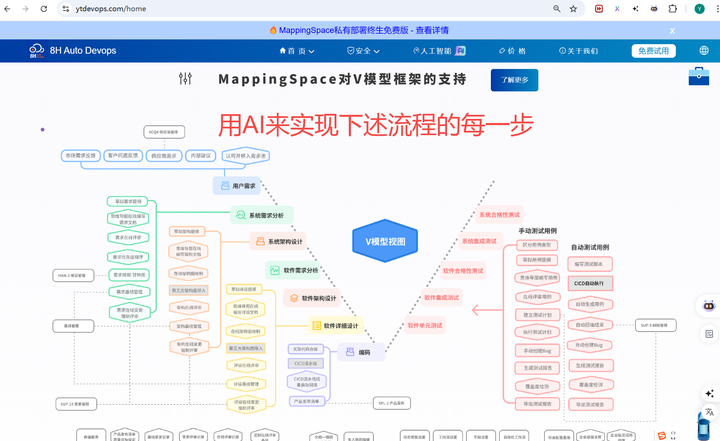720x441 pixels.
Task: Click the 自动创建Bug node
Action: (590, 345)
